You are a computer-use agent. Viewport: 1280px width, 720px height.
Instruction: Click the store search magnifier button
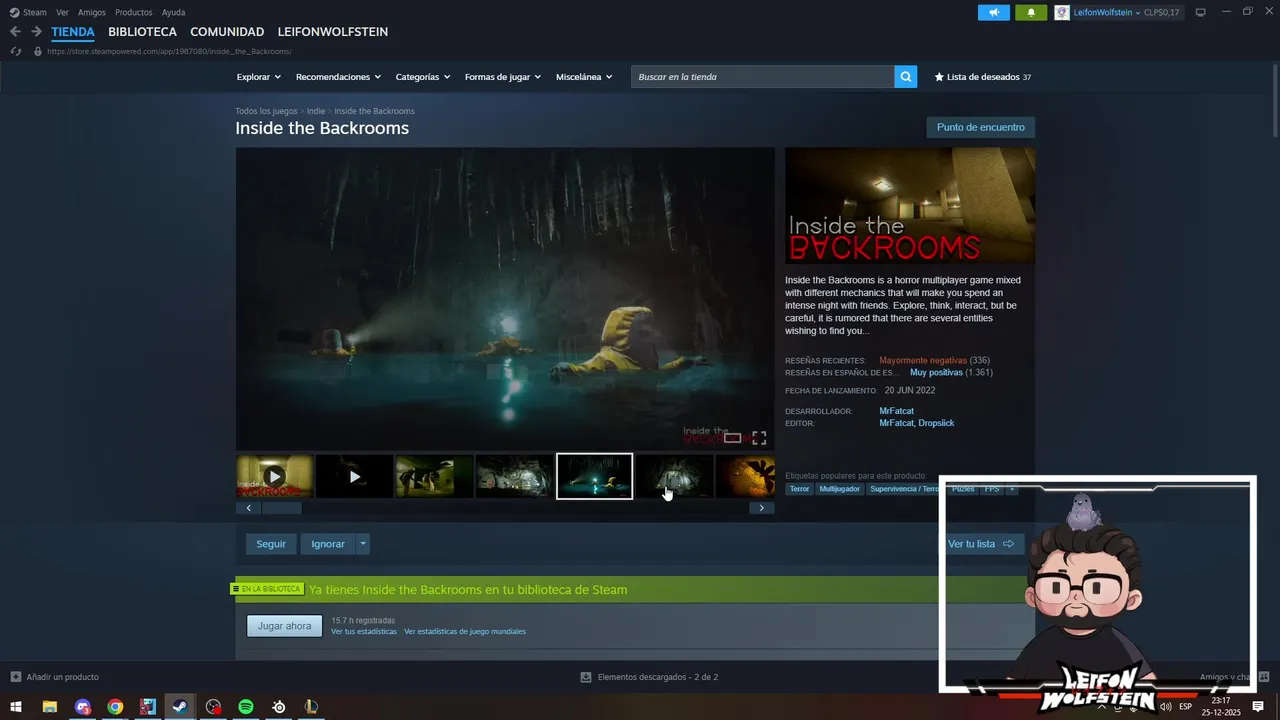point(905,77)
